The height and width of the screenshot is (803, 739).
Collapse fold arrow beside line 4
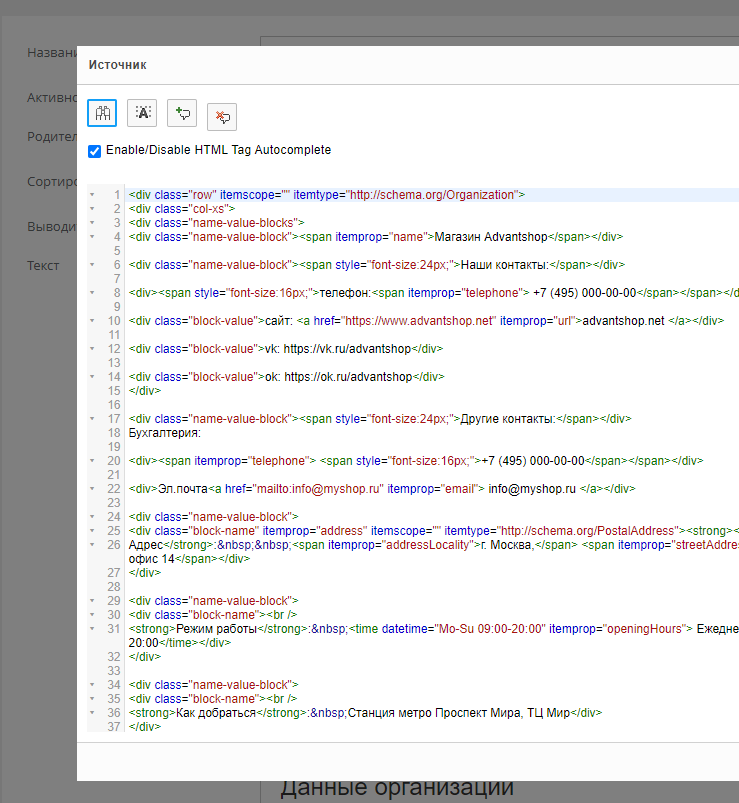pos(93,237)
